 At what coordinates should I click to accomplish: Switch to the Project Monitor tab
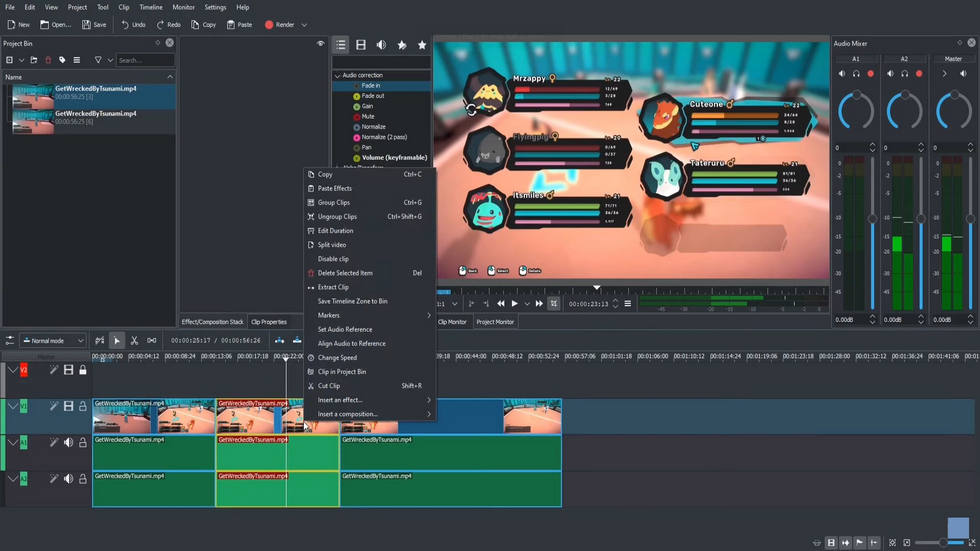coord(495,322)
